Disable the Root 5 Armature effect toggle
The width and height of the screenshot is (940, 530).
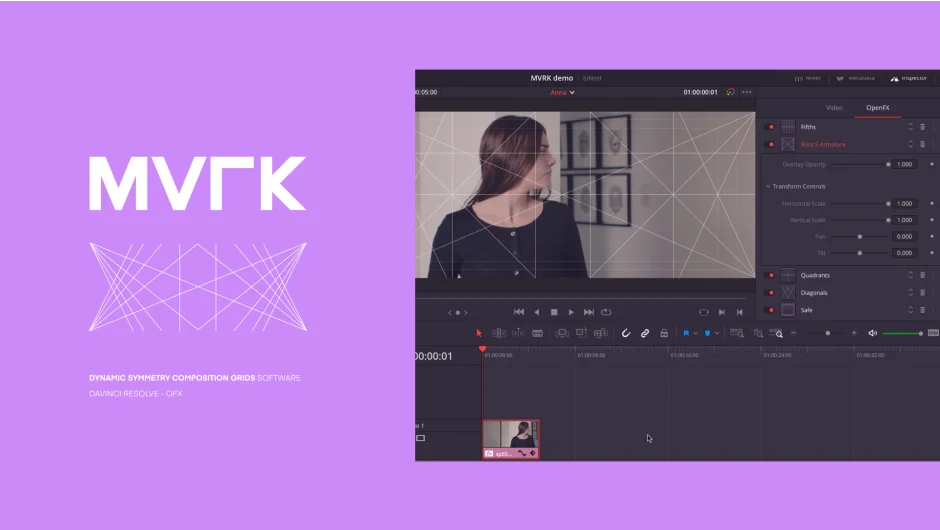pyautogui.click(x=771, y=144)
